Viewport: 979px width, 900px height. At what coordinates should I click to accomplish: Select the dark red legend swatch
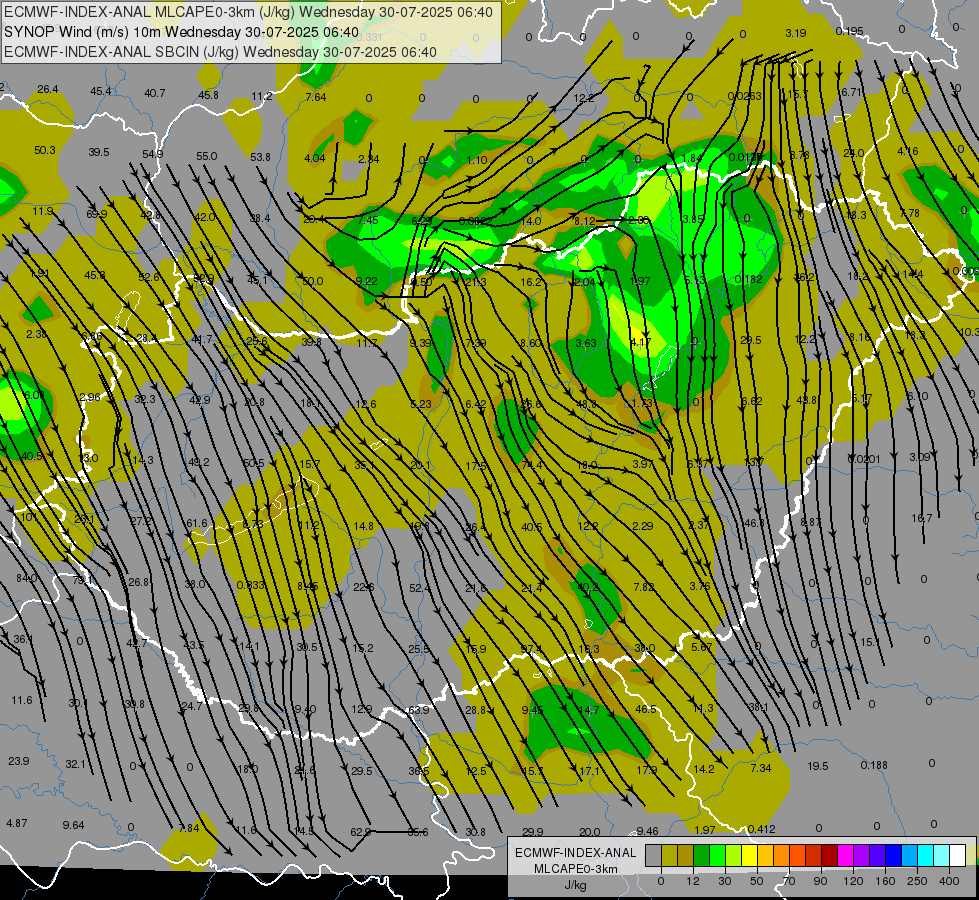(x=829, y=855)
